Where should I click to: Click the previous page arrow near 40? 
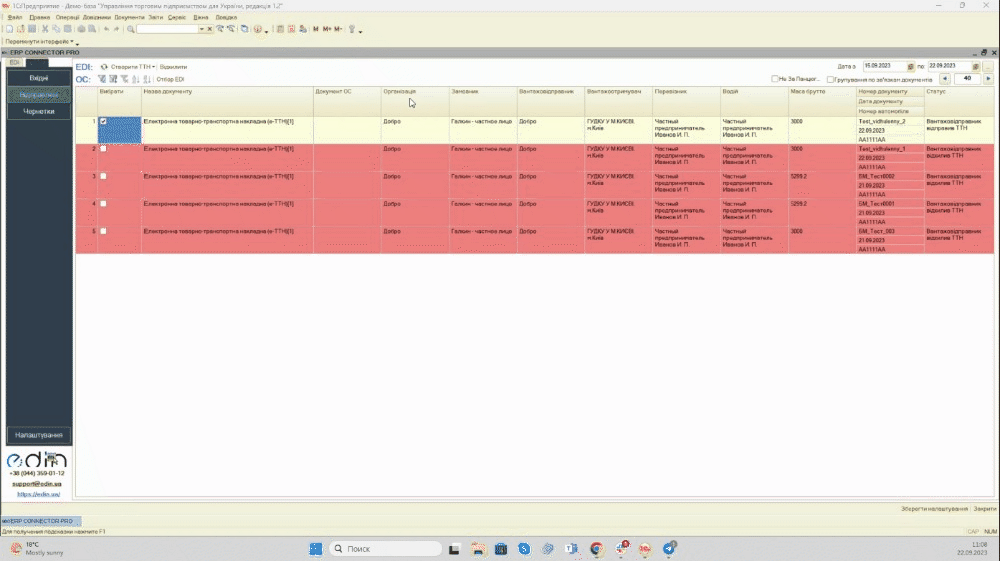[945, 79]
